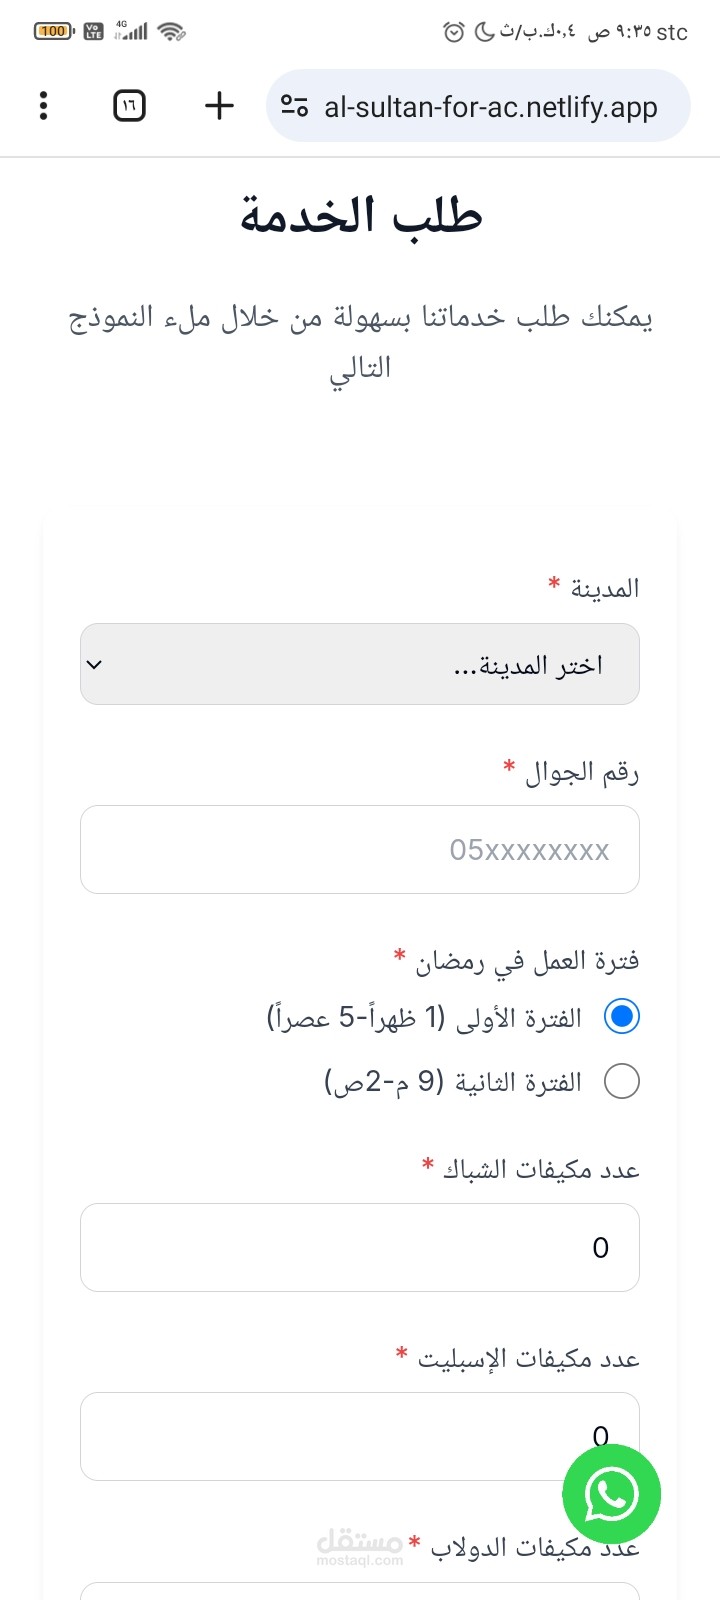Tap the طلب الخدمة page heading
Image resolution: width=720 pixels, height=1600 pixels.
pos(361,216)
